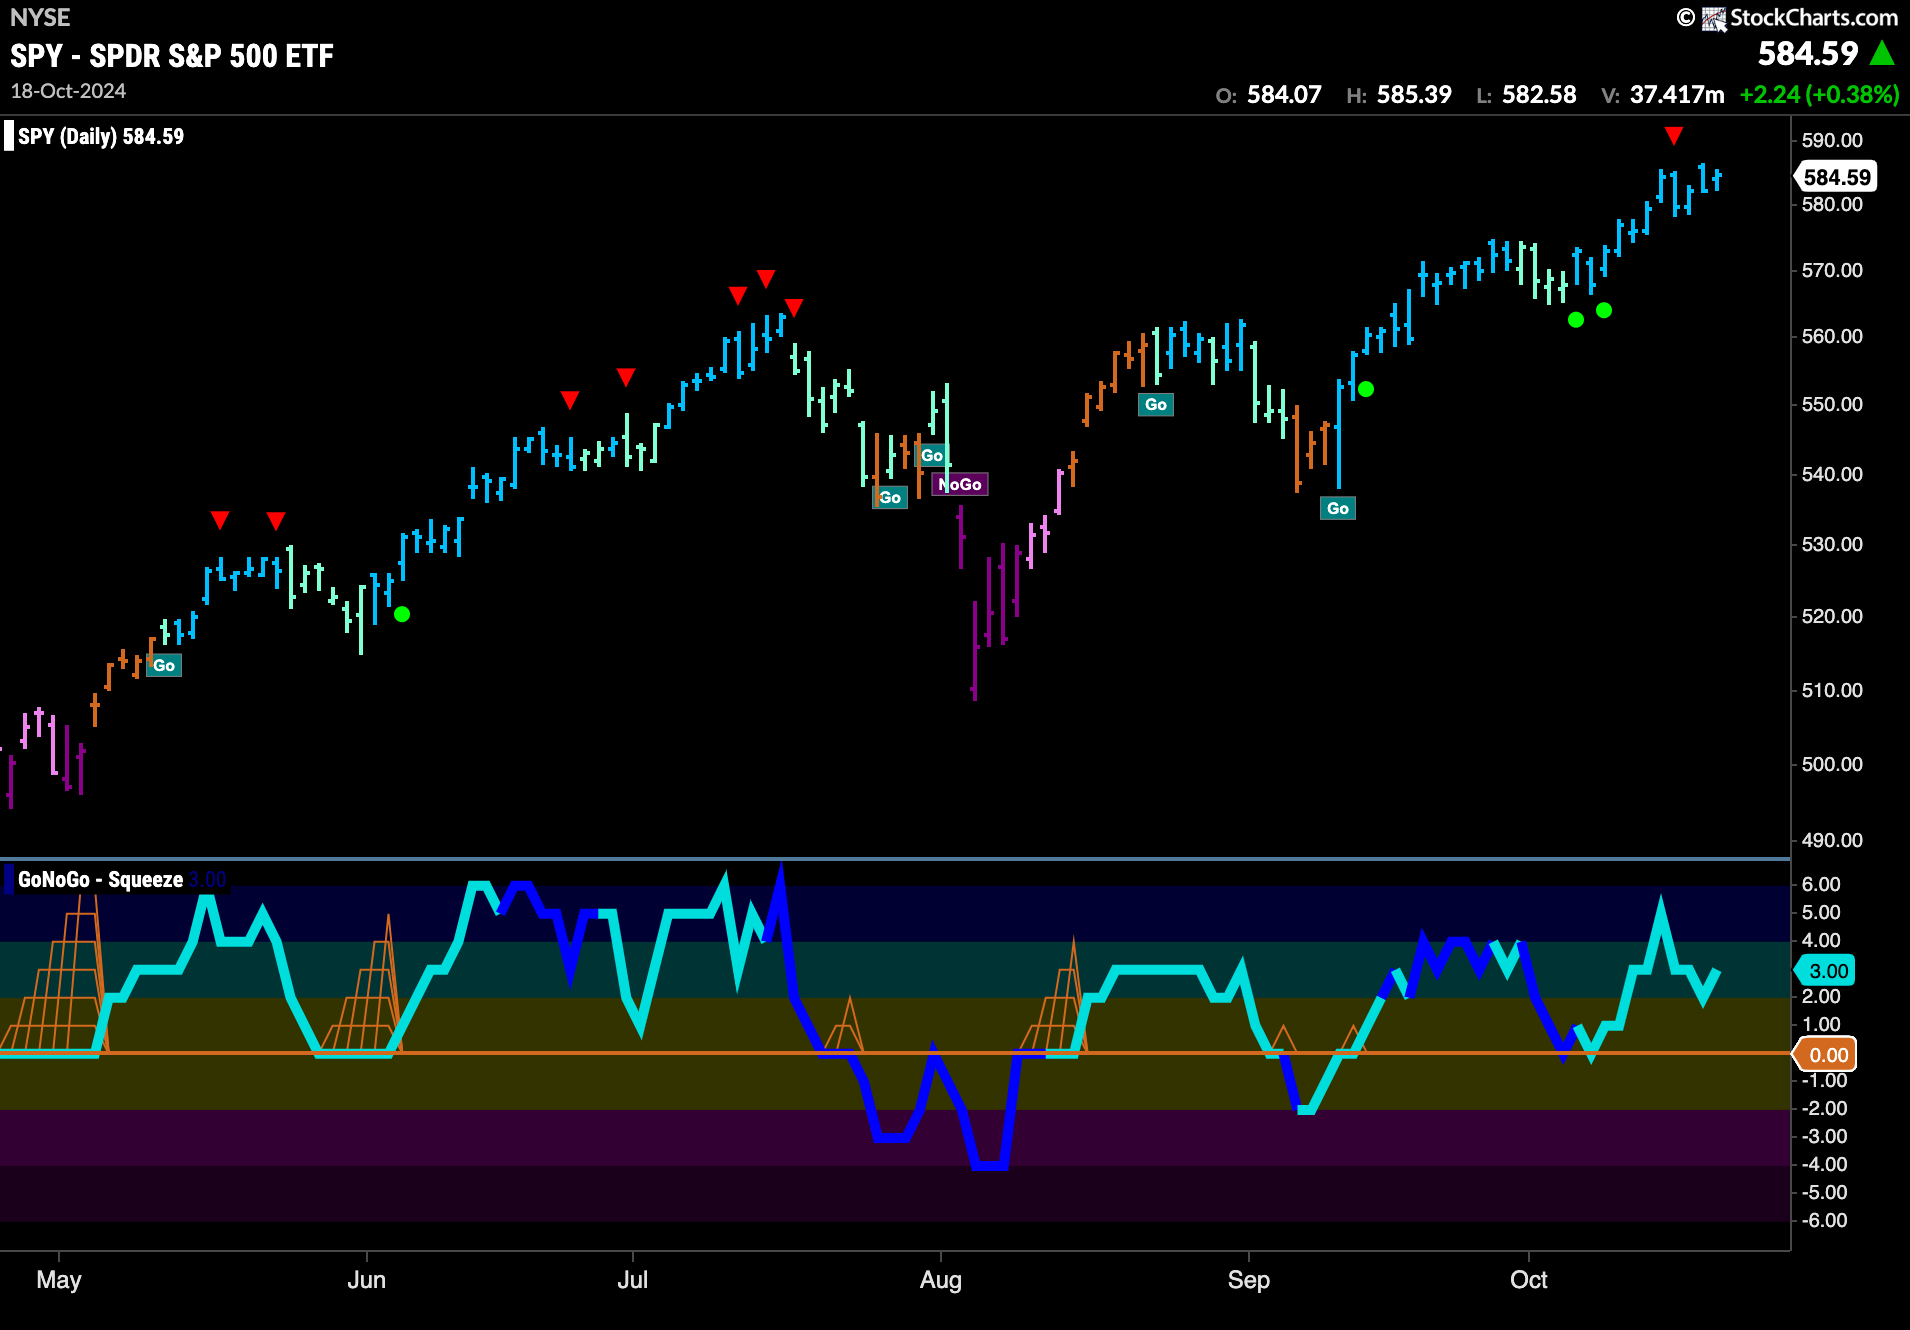The height and width of the screenshot is (1330, 1910).
Task: Click the 584.59 price tag on the axis
Action: pyautogui.click(x=1836, y=177)
